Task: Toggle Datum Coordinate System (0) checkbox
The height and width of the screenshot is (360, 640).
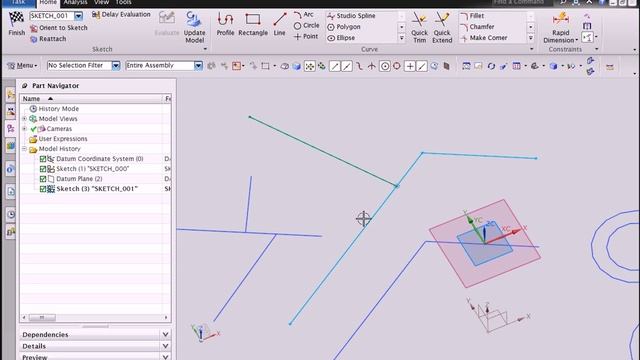Action: pos(42,159)
